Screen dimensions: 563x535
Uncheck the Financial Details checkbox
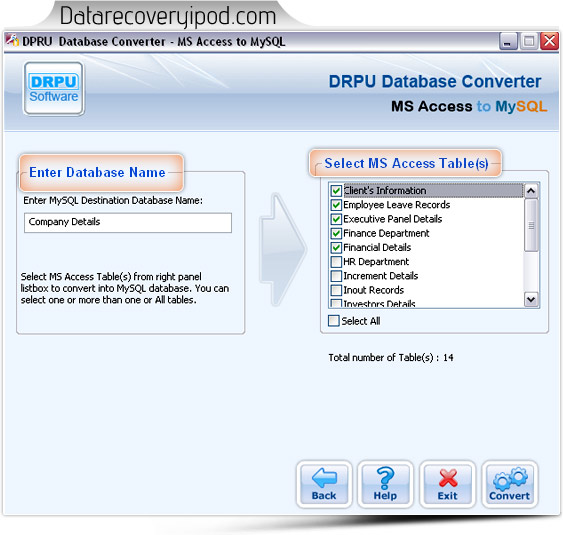[336, 247]
